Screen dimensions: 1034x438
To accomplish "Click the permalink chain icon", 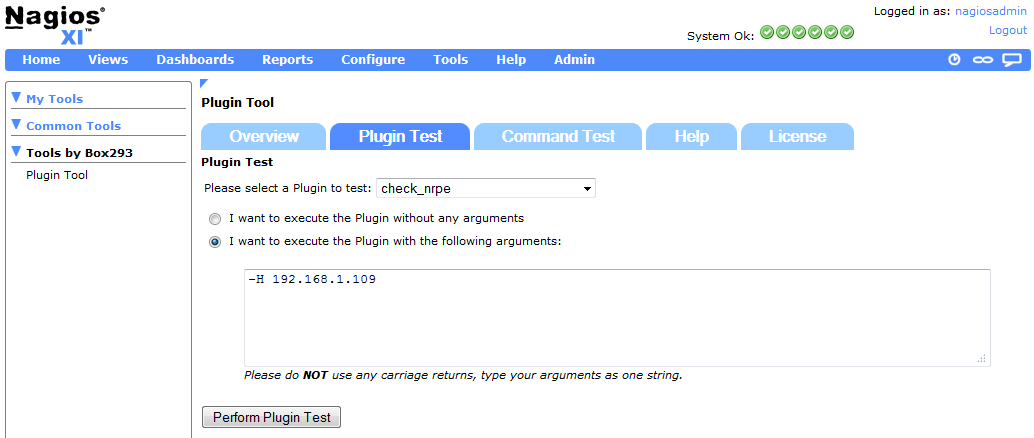I will tap(983, 60).
